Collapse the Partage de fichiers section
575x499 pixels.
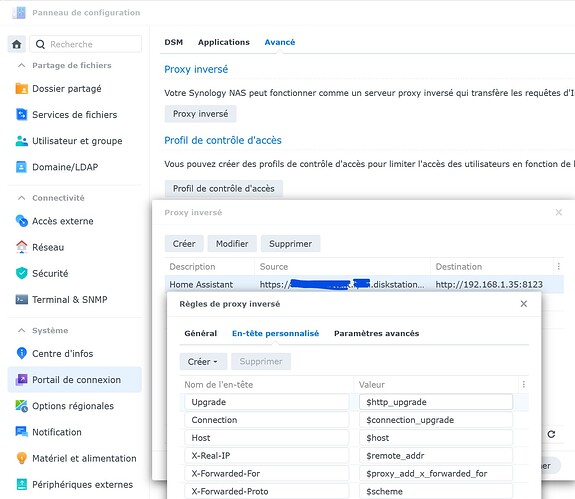pos(22,65)
